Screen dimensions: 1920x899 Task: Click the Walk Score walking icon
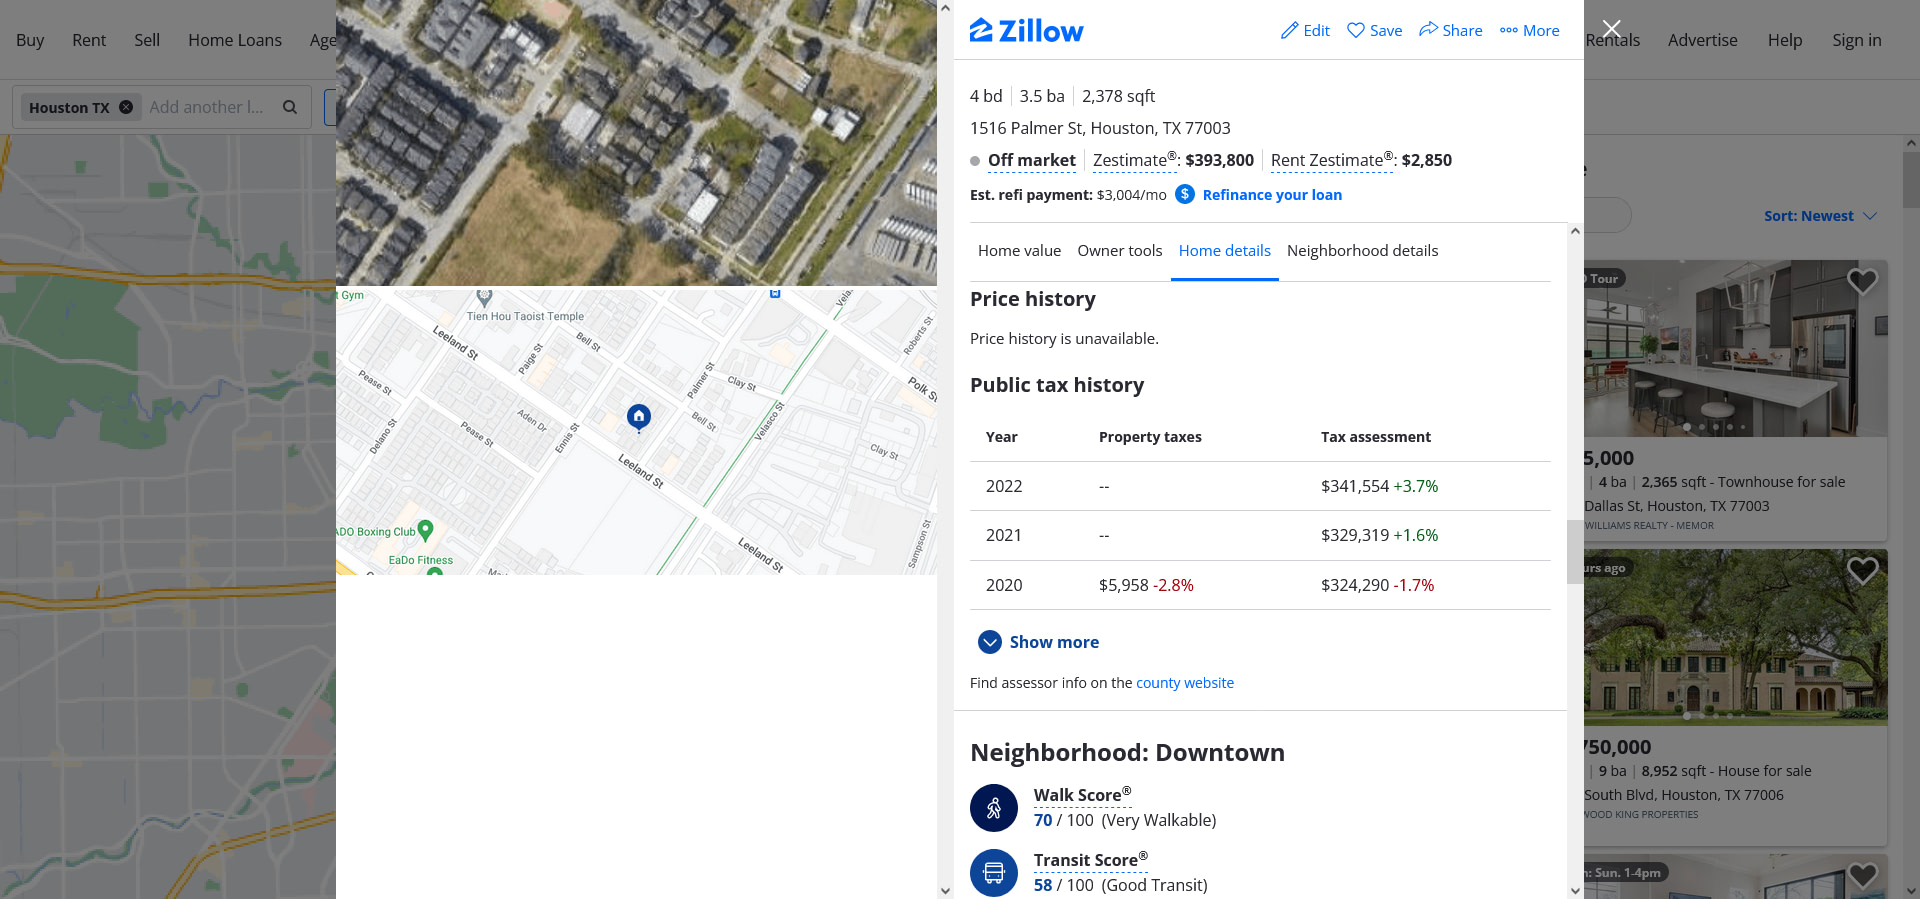(994, 808)
